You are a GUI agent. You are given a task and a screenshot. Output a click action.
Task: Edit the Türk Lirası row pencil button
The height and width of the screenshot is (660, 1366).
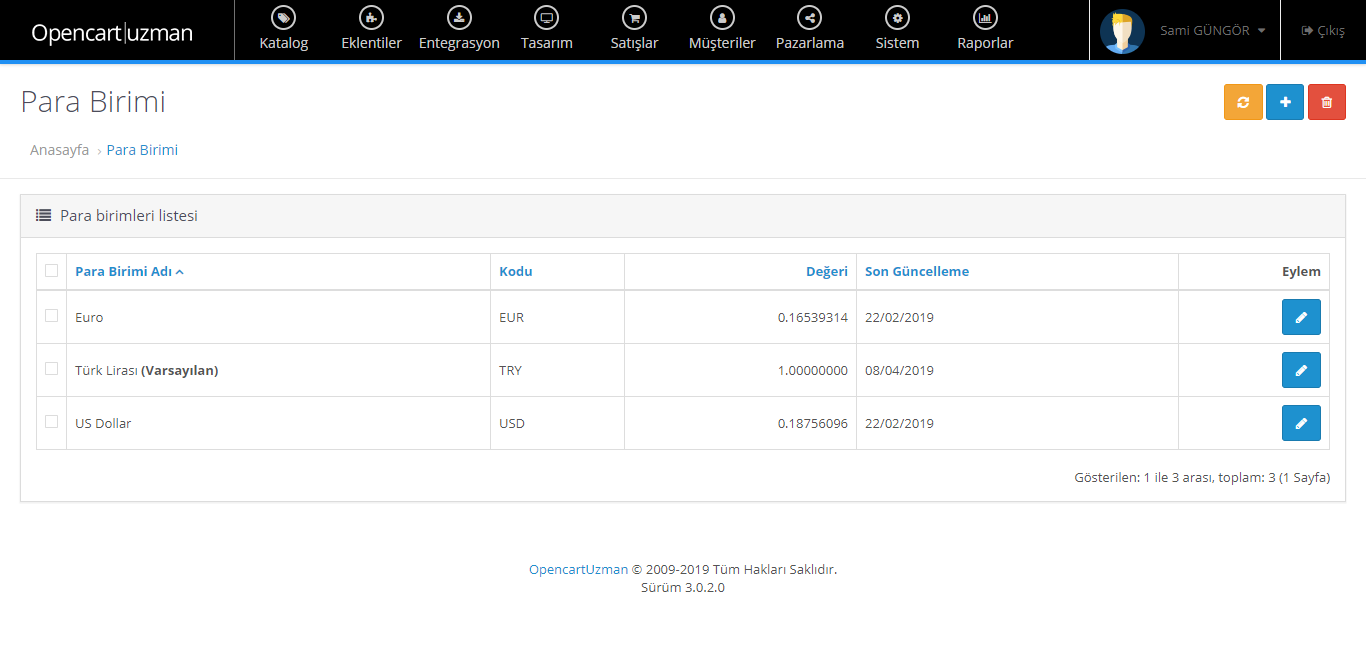[x=1300, y=370]
